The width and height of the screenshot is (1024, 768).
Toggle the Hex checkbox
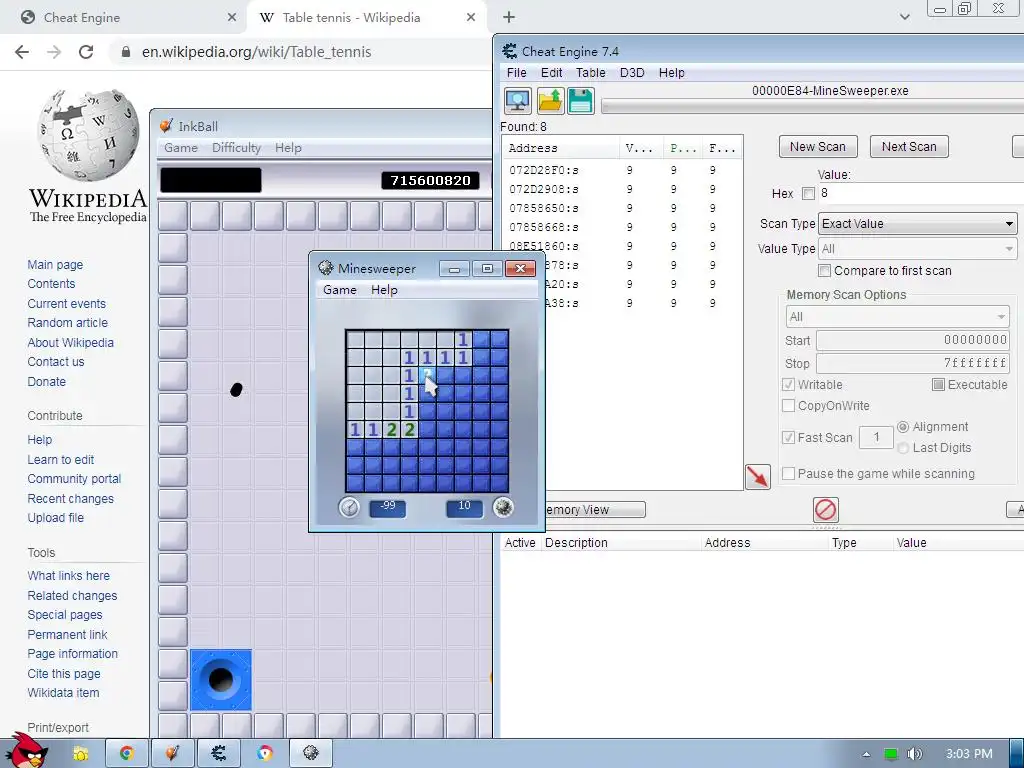point(808,193)
